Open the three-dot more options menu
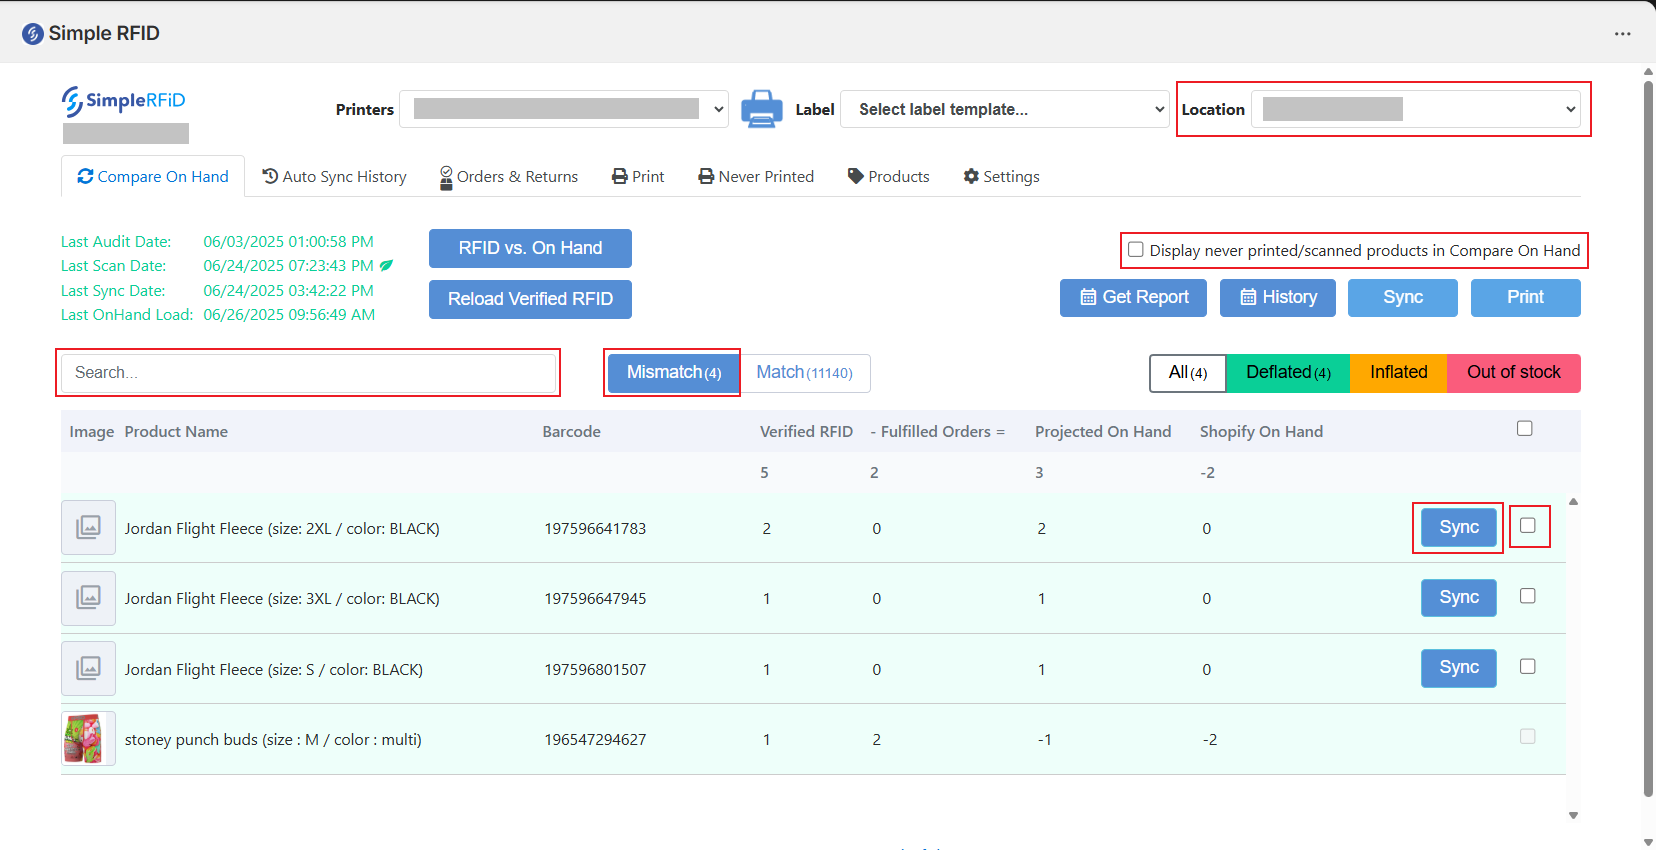The height and width of the screenshot is (850, 1656). [x=1622, y=34]
